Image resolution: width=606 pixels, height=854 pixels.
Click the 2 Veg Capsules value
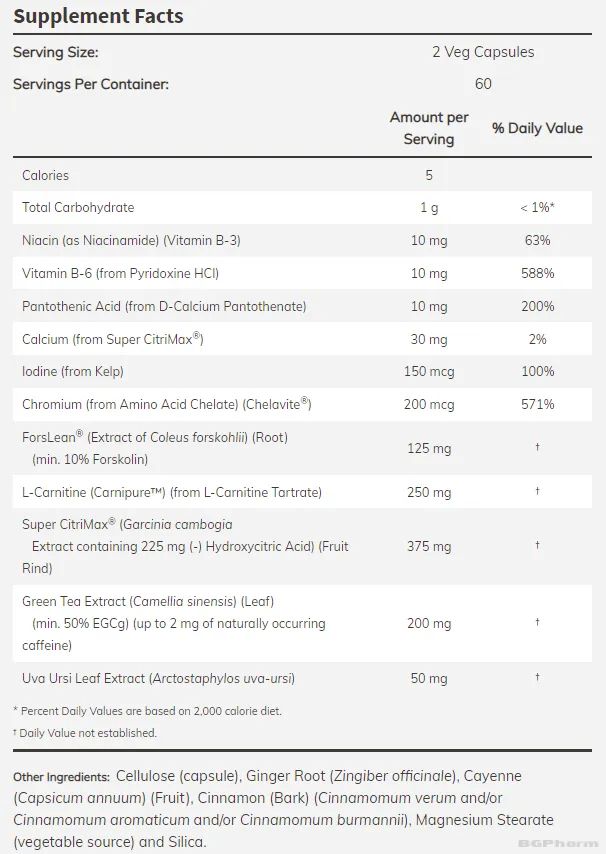click(483, 52)
